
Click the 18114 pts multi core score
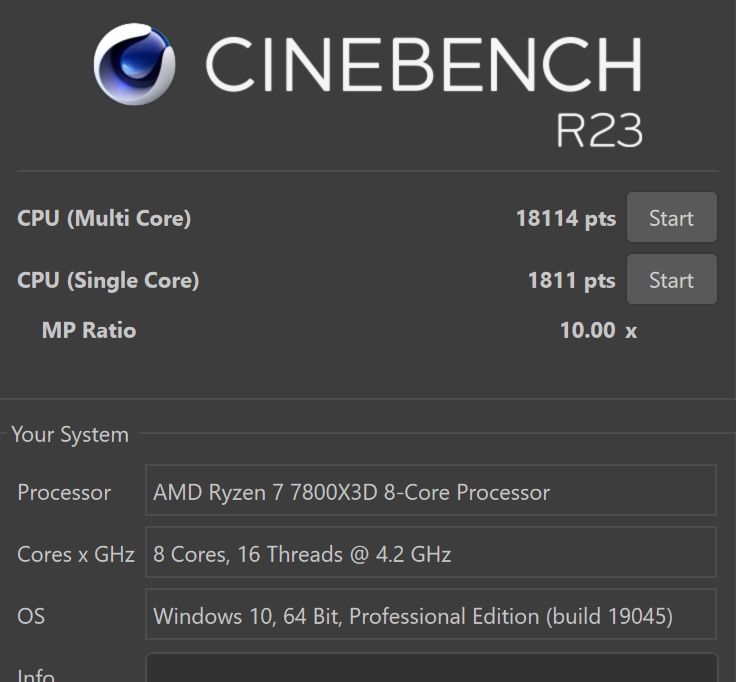tap(566, 218)
